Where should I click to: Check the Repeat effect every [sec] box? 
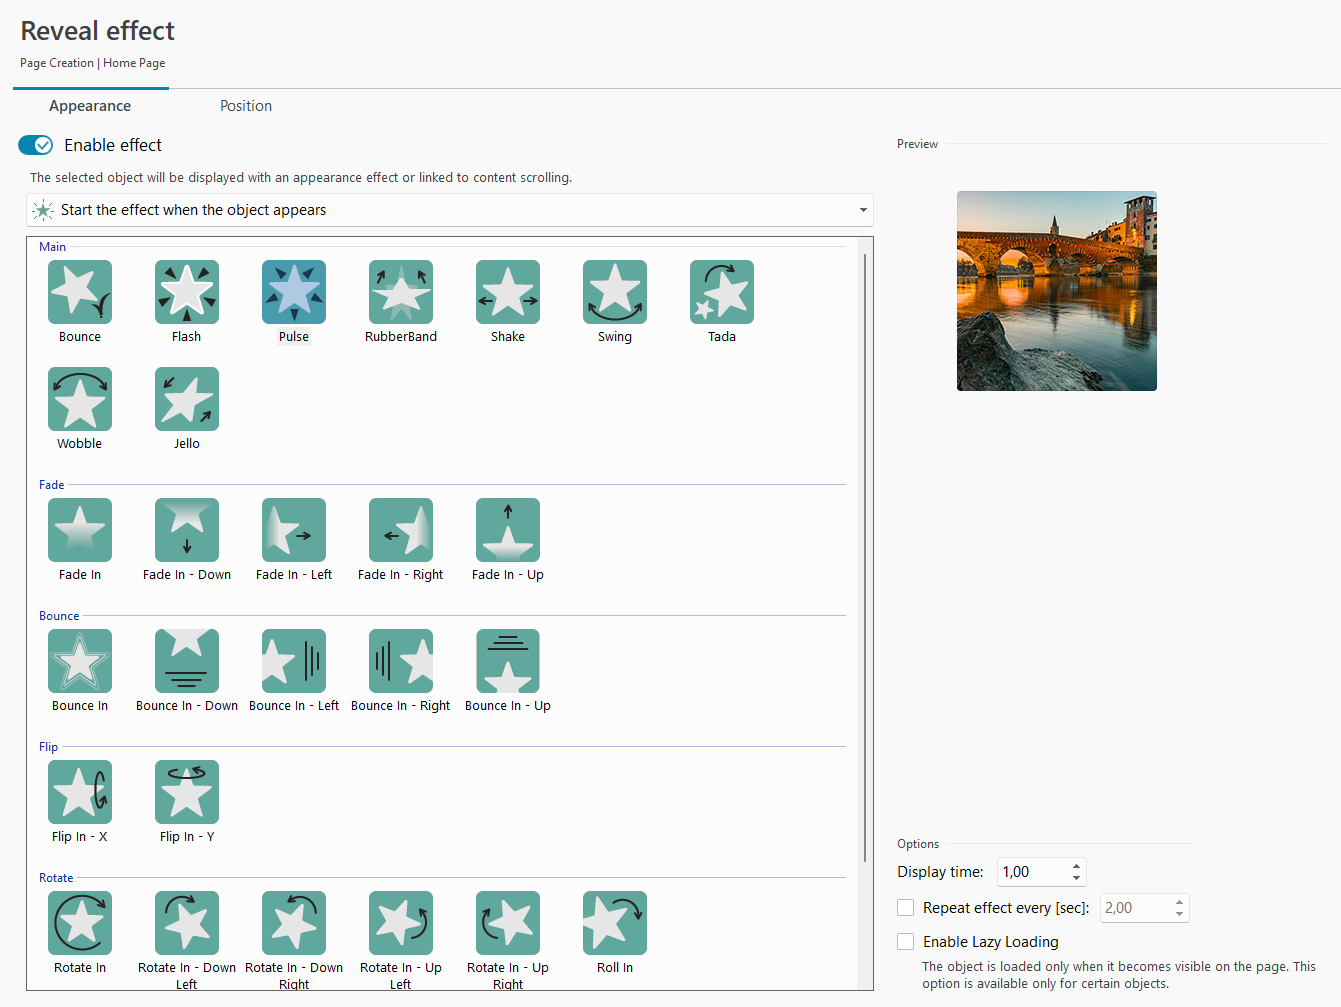click(906, 908)
